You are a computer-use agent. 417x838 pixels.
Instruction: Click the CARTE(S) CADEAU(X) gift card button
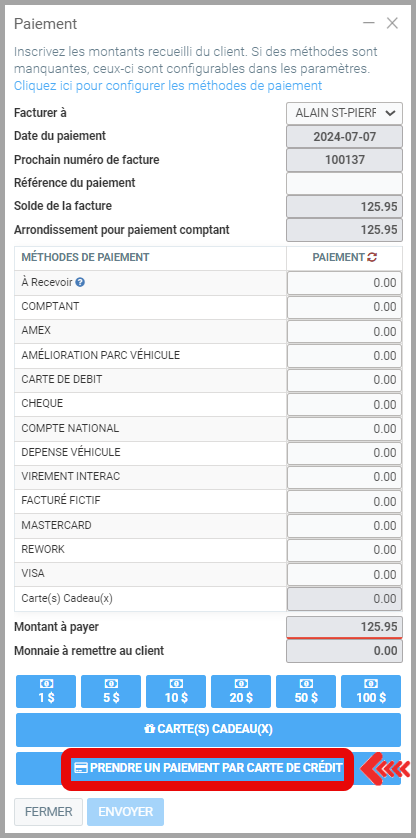pos(208,730)
